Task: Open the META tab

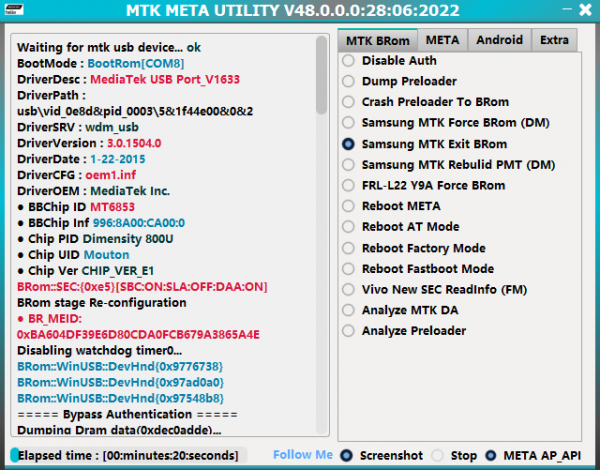Action: point(442,40)
